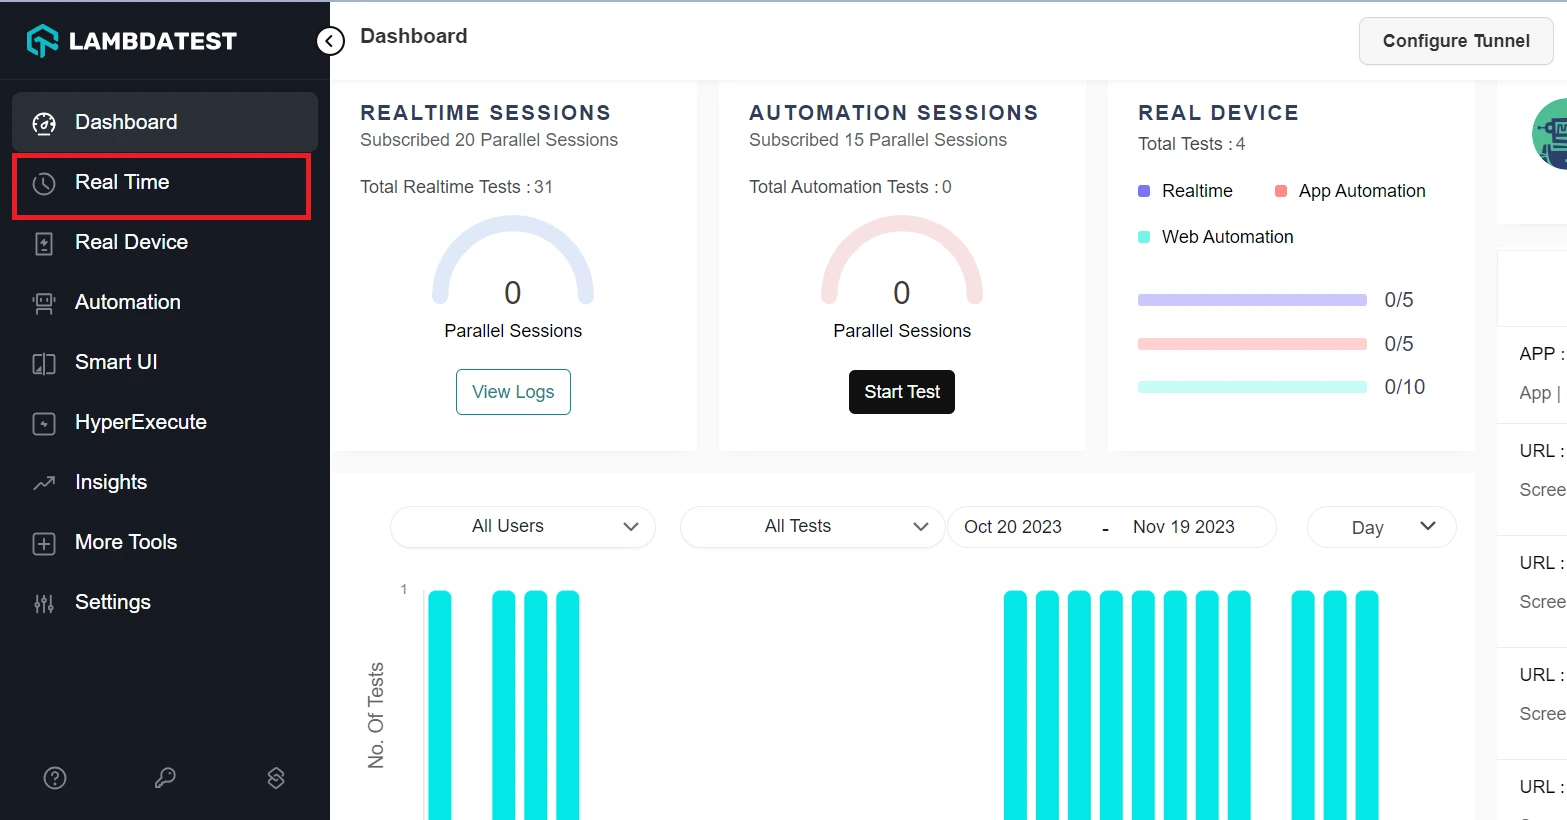Image resolution: width=1567 pixels, height=820 pixels.
Task: Click the LambdaTest logo icon
Action: point(43,41)
